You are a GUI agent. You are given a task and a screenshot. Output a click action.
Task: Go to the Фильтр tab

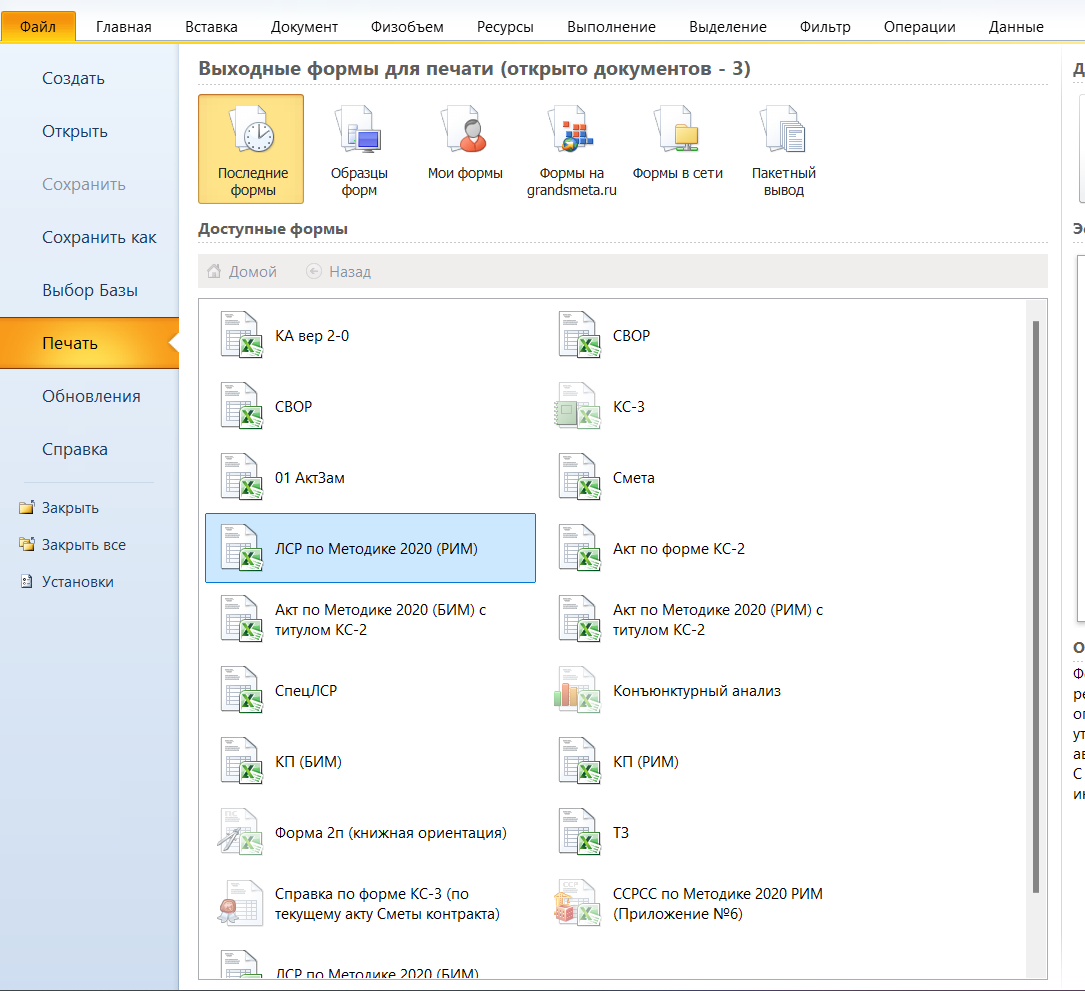[x=825, y=27]
